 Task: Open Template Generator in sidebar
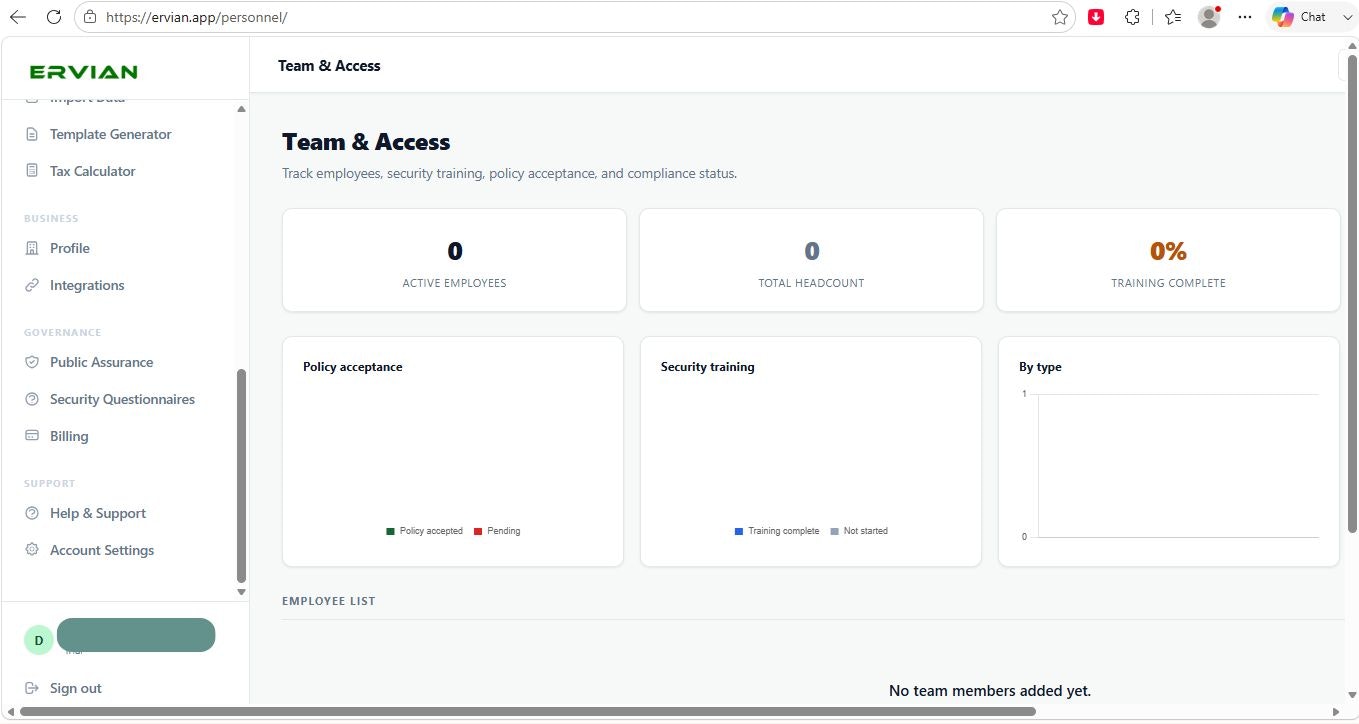[111, 134]
